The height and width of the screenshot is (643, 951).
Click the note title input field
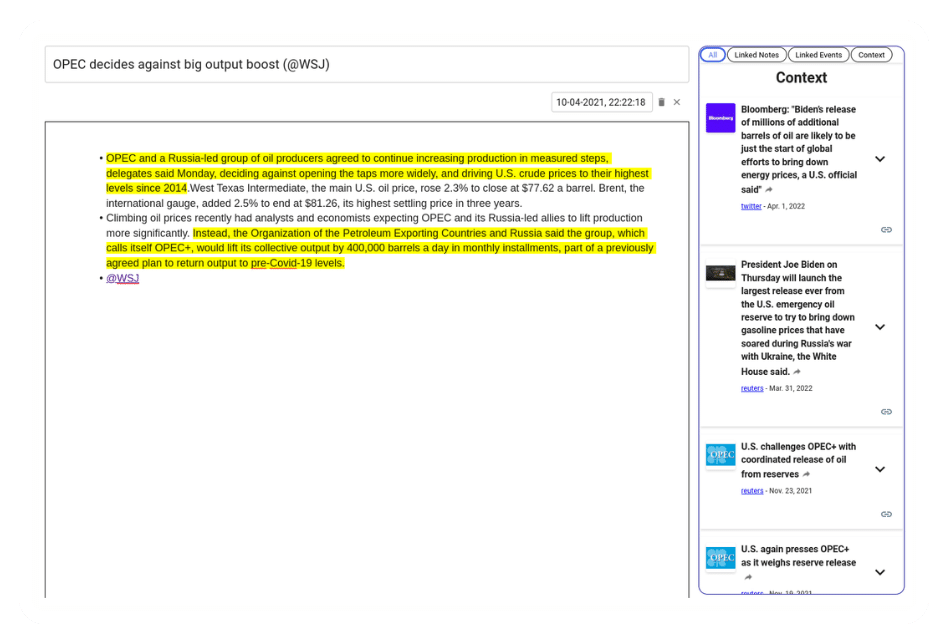[x=366, y=65]
